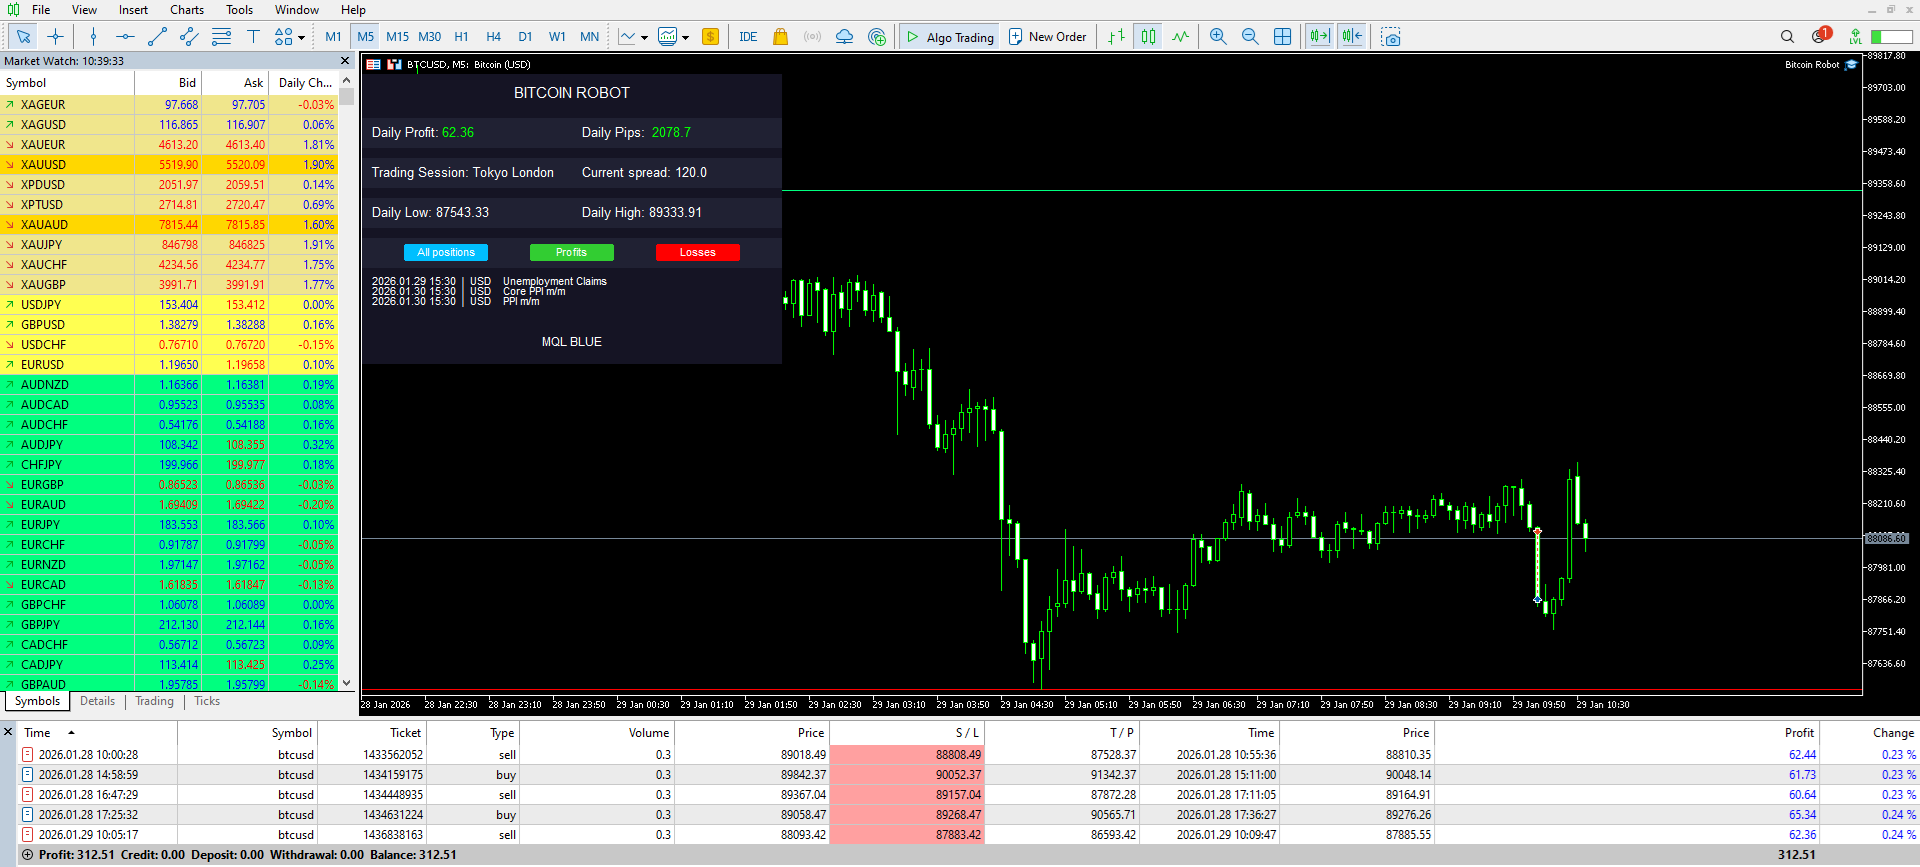Select XAUUSD row in Market Watch

169,165
